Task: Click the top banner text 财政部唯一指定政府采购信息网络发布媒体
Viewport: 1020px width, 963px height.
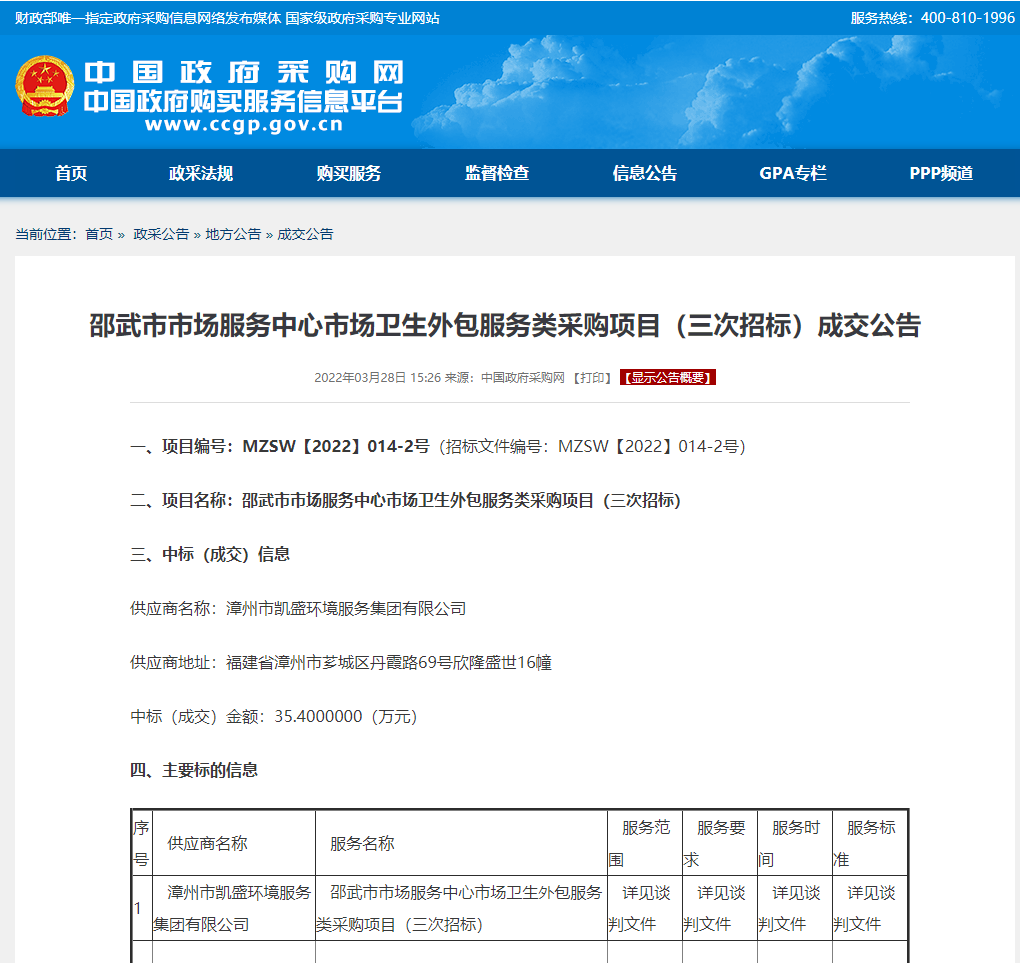Action: (148, 18)
